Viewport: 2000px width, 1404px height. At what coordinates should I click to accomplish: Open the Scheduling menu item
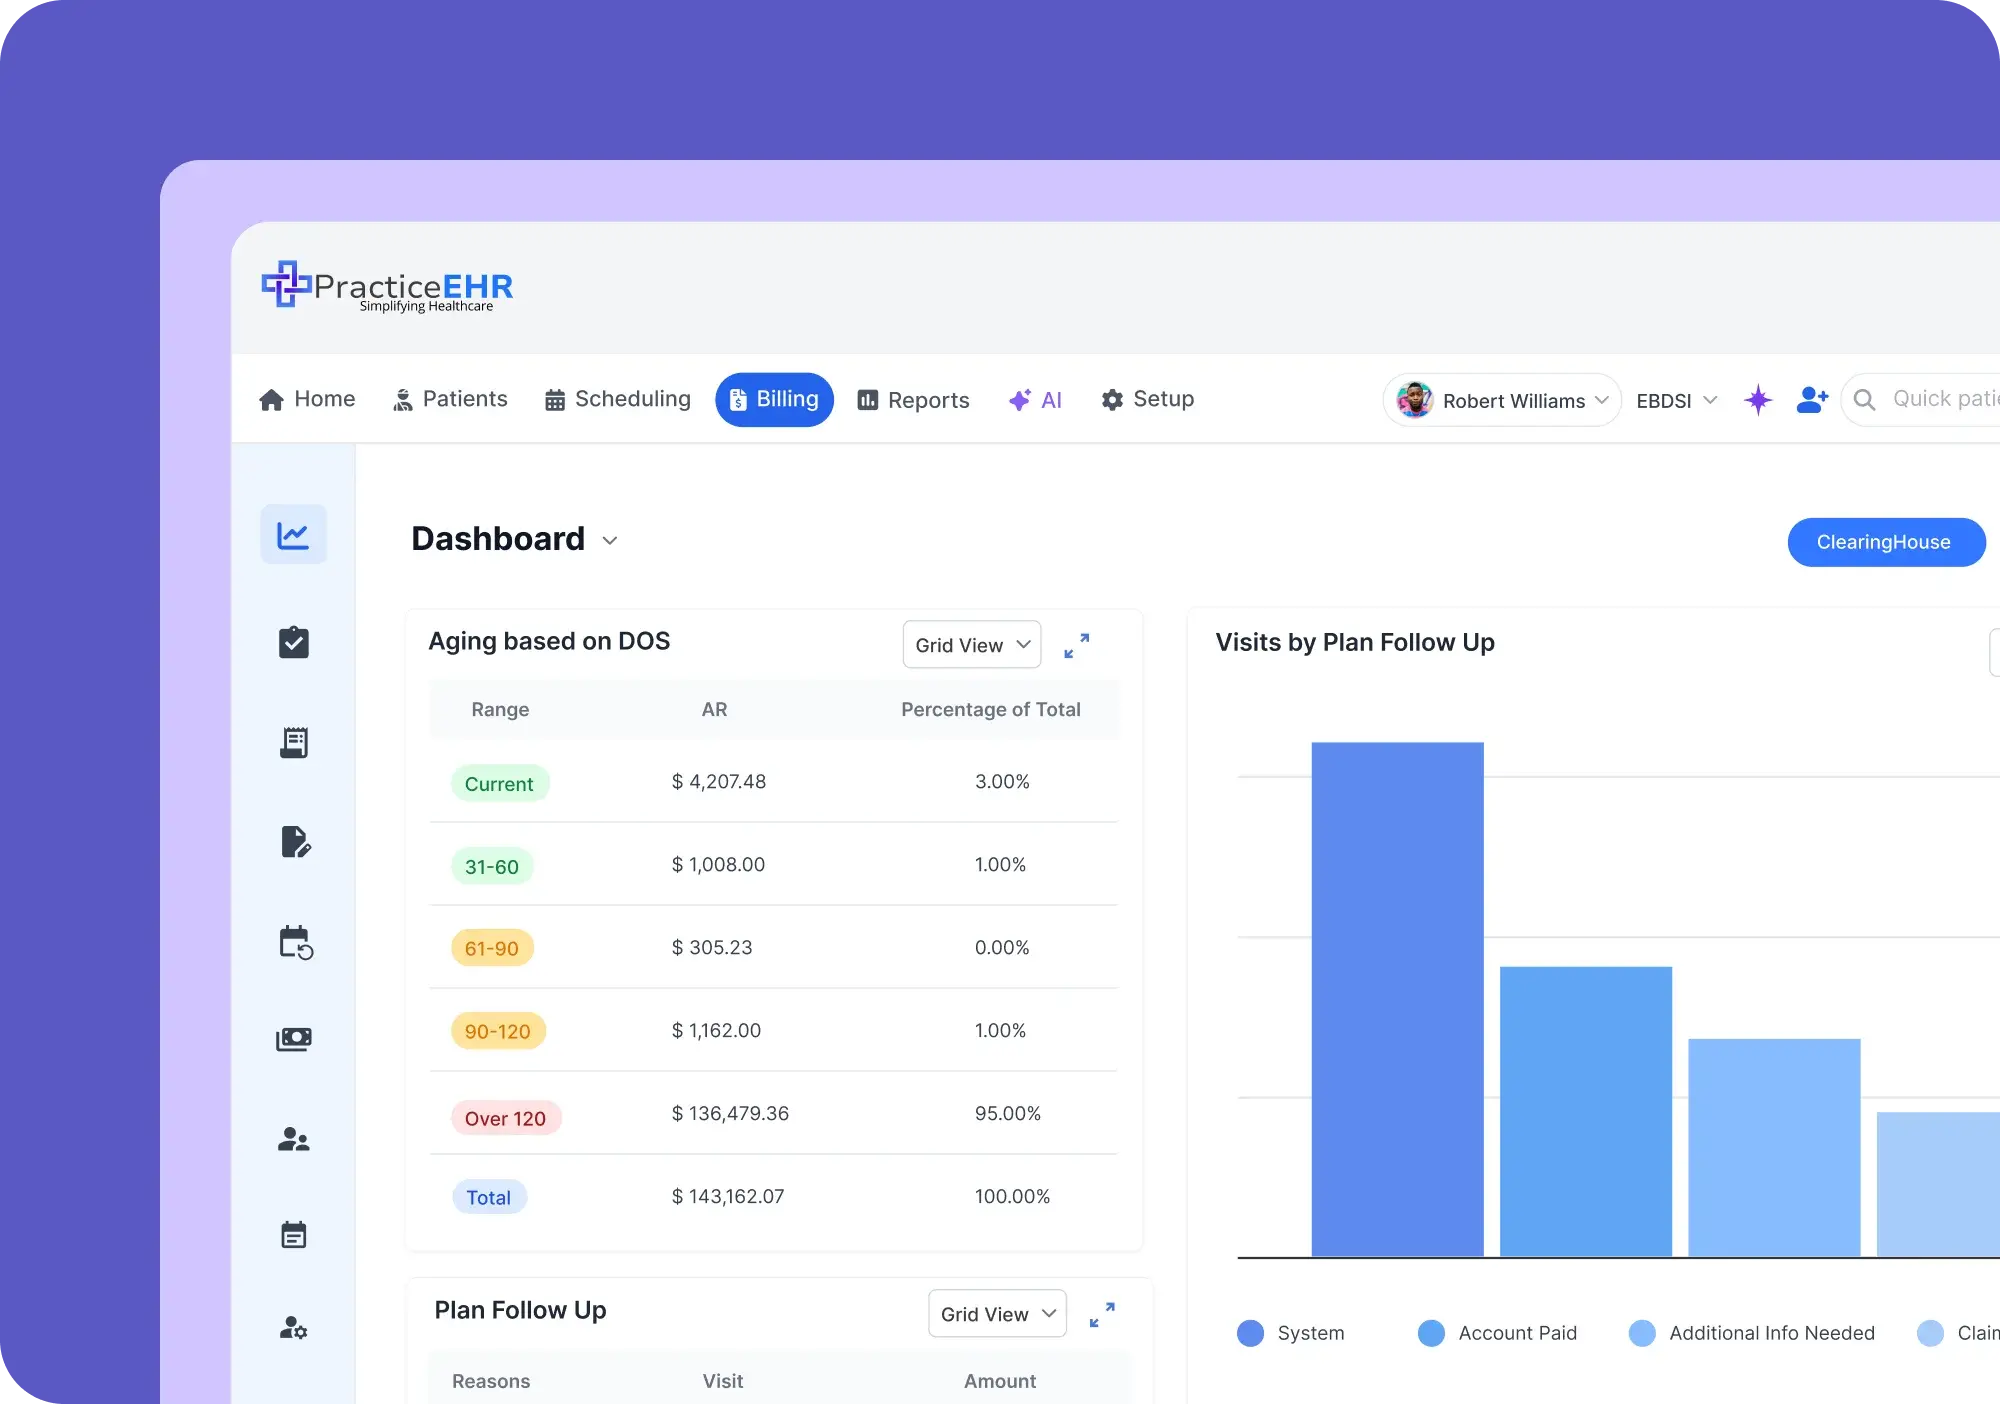(617, 399)
